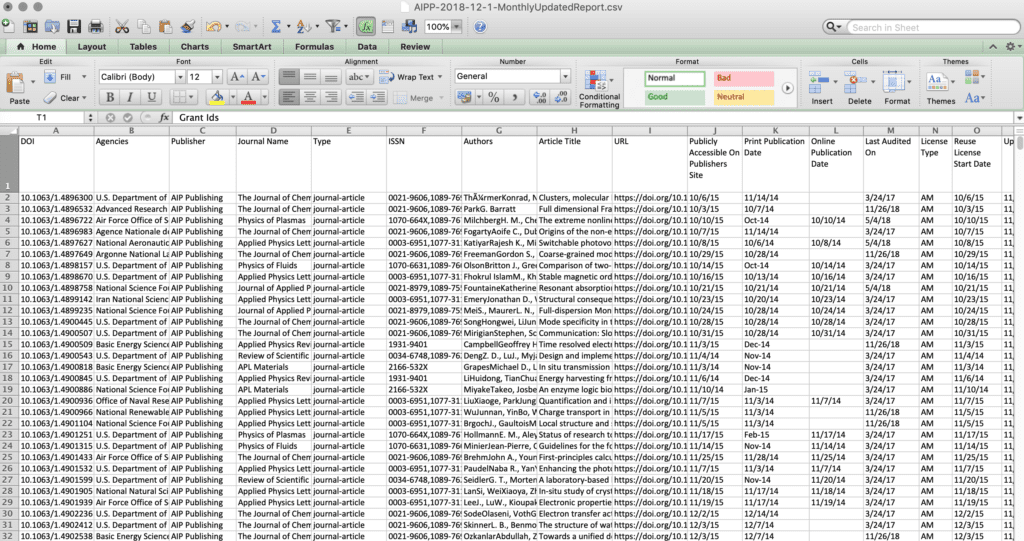Click the Format cells button
Viewport: 1024px width, 541px height.
(x=897, y=88)
